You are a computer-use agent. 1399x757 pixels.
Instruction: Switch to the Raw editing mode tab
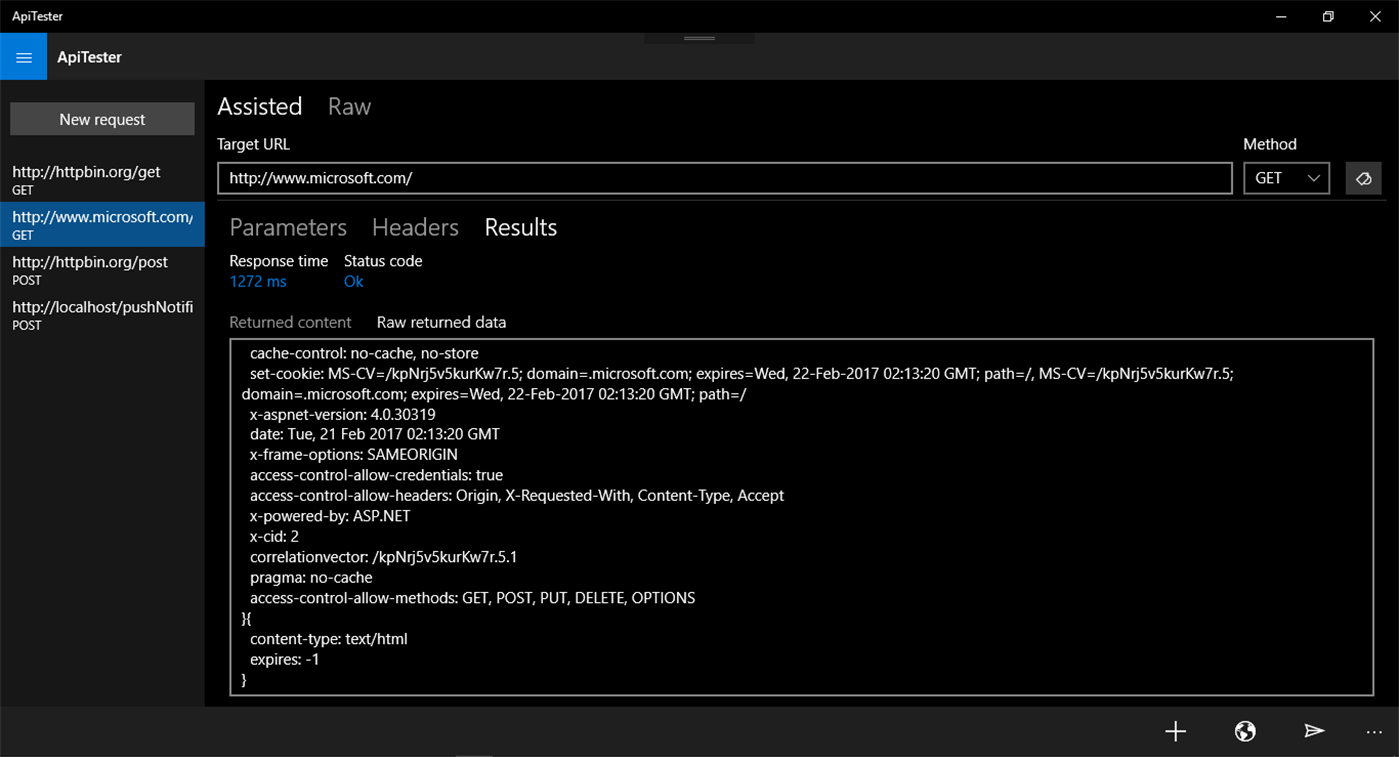point(348,106)
